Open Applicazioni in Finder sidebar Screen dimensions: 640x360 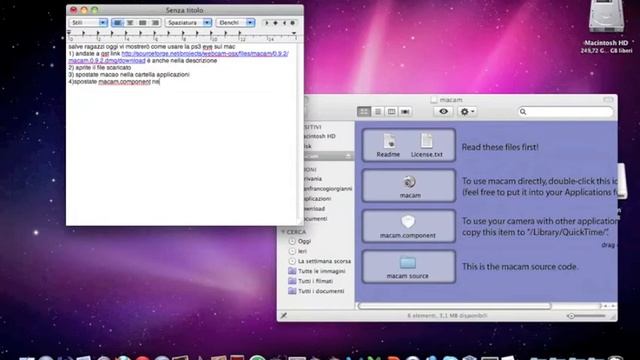coord(317,199)
